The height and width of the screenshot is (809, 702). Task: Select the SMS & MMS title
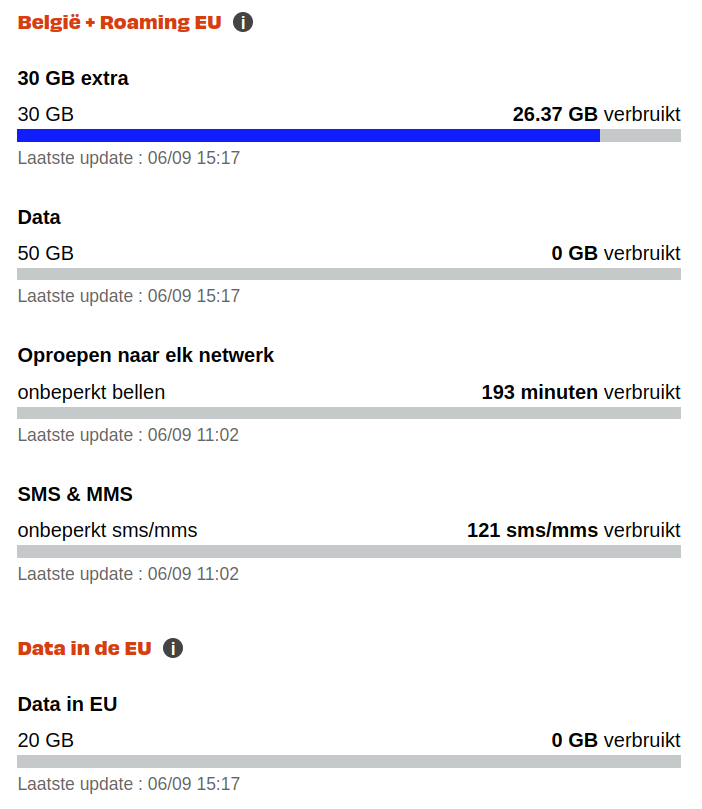[75, 494]
